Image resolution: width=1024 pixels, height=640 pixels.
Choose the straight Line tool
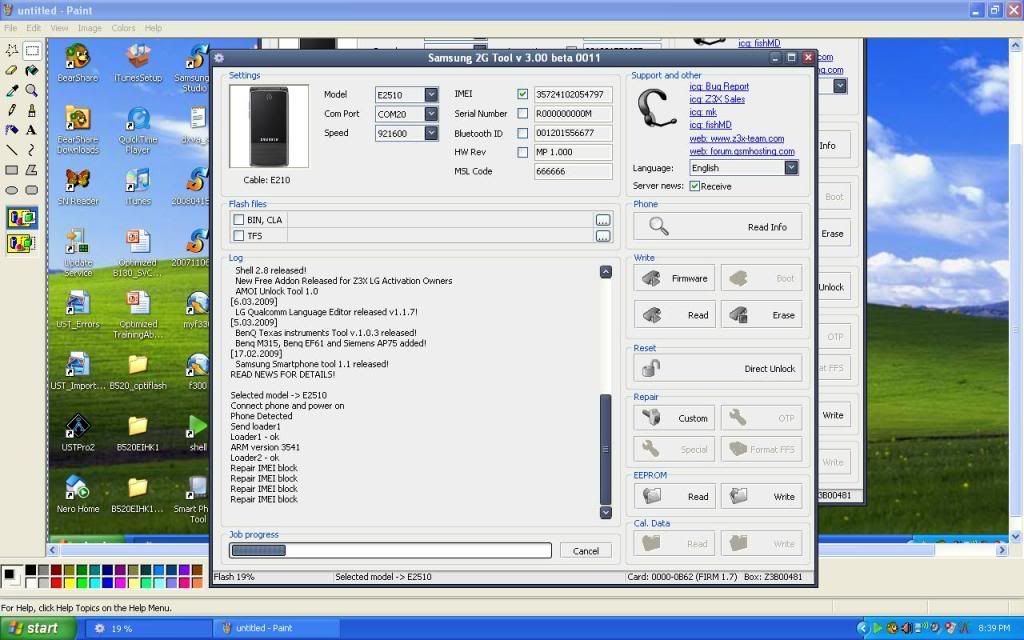click(12, 150)
